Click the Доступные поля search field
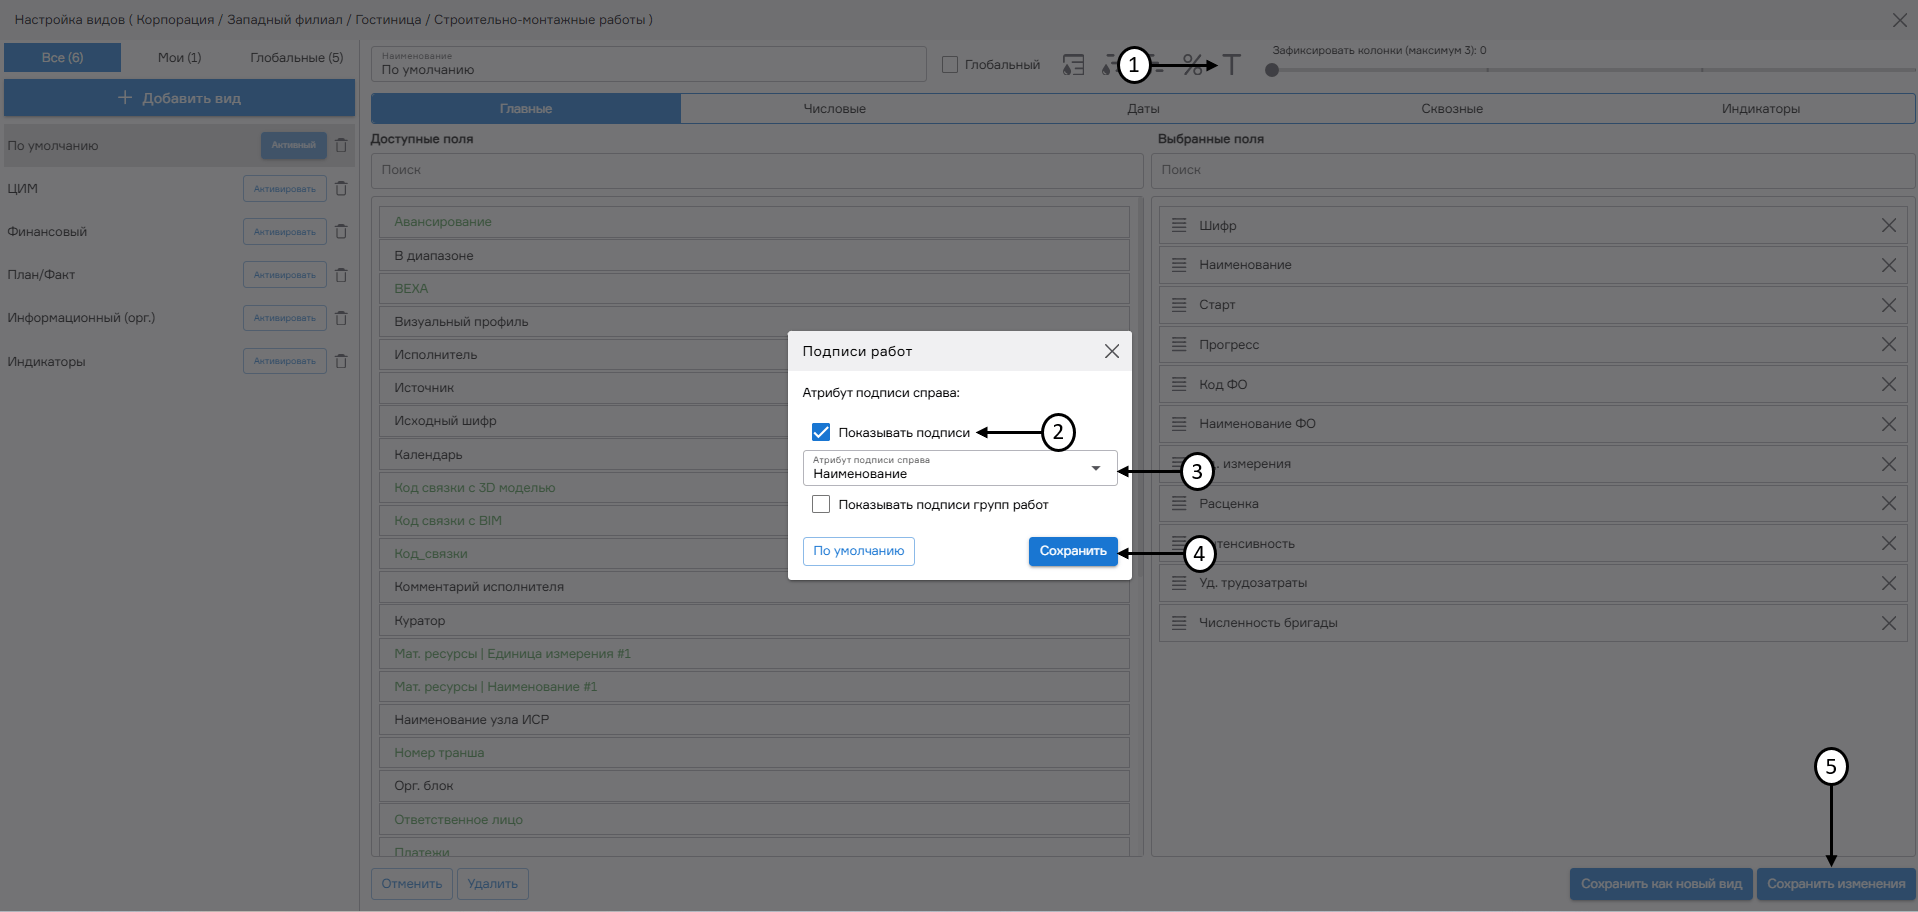The height and width of the screenshot is (912, 1918). [x=756, y=170]
